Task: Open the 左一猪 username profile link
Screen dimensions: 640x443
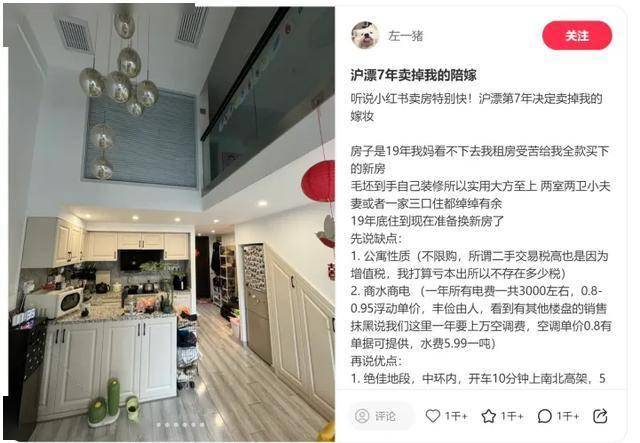Action: [406, 36]
